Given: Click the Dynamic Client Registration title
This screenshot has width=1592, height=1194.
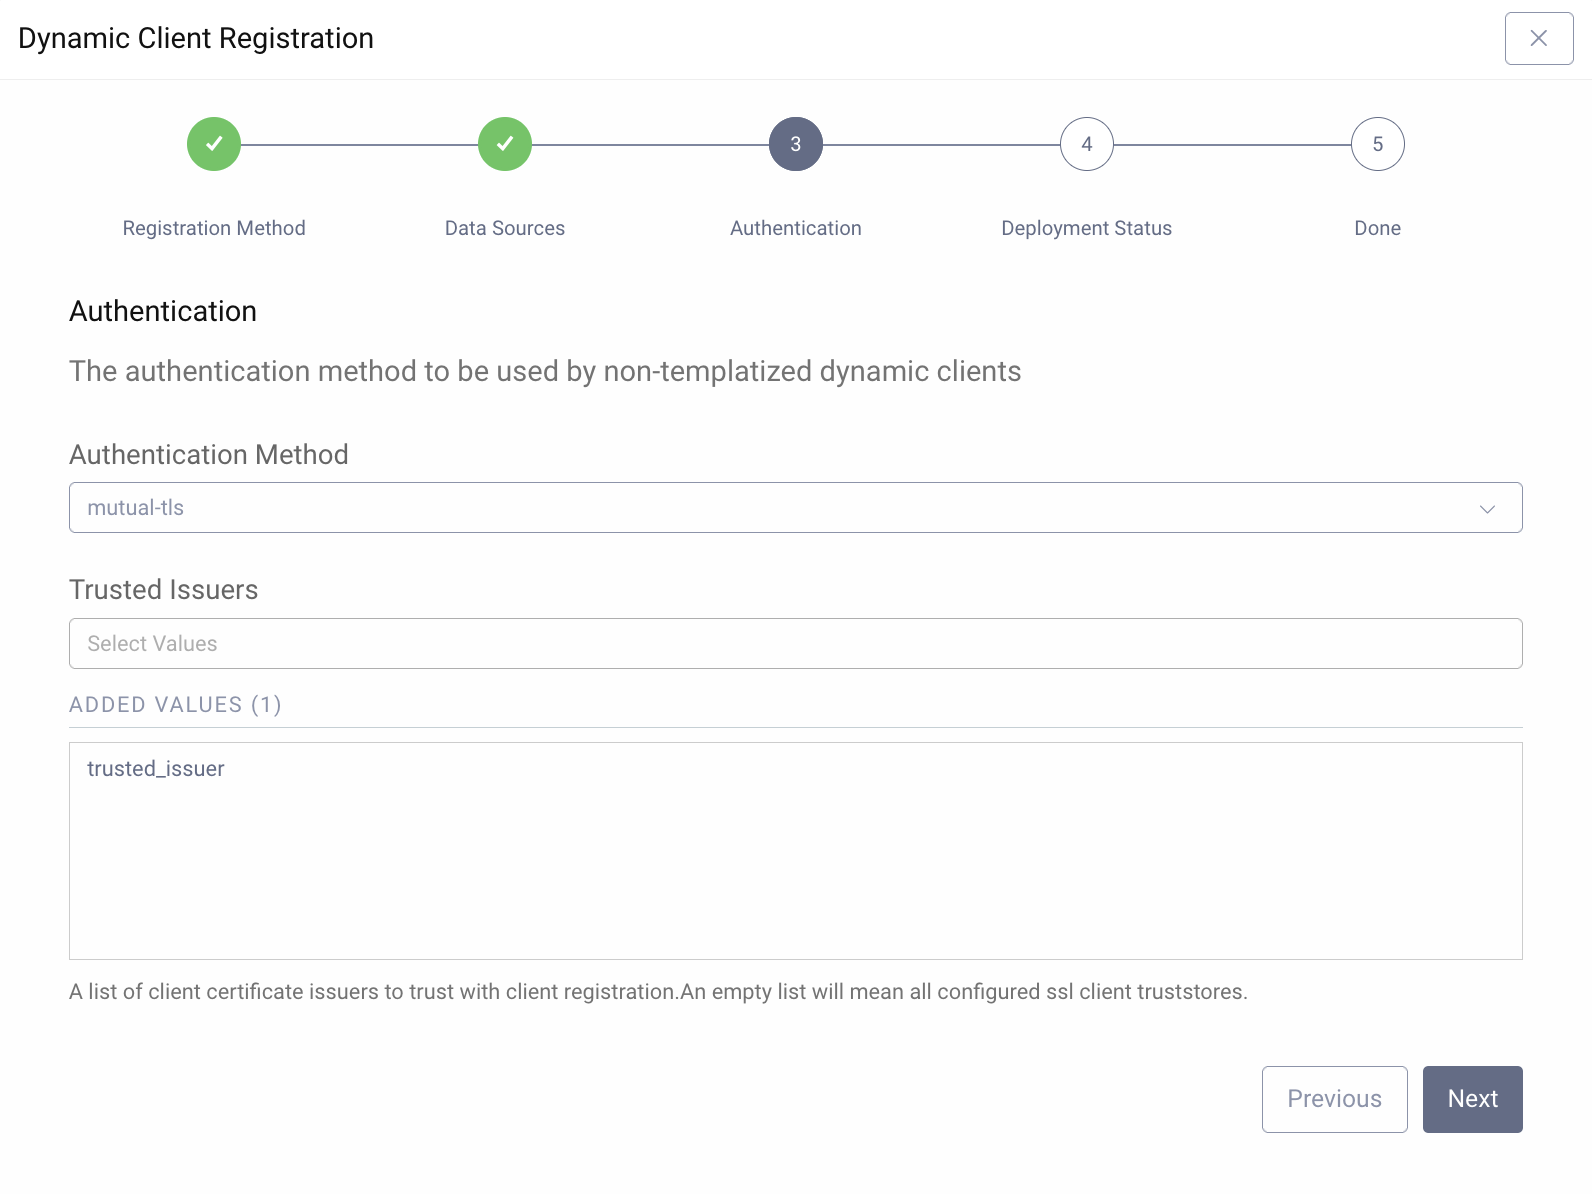Looking at the screenshot, I should 196,38.
